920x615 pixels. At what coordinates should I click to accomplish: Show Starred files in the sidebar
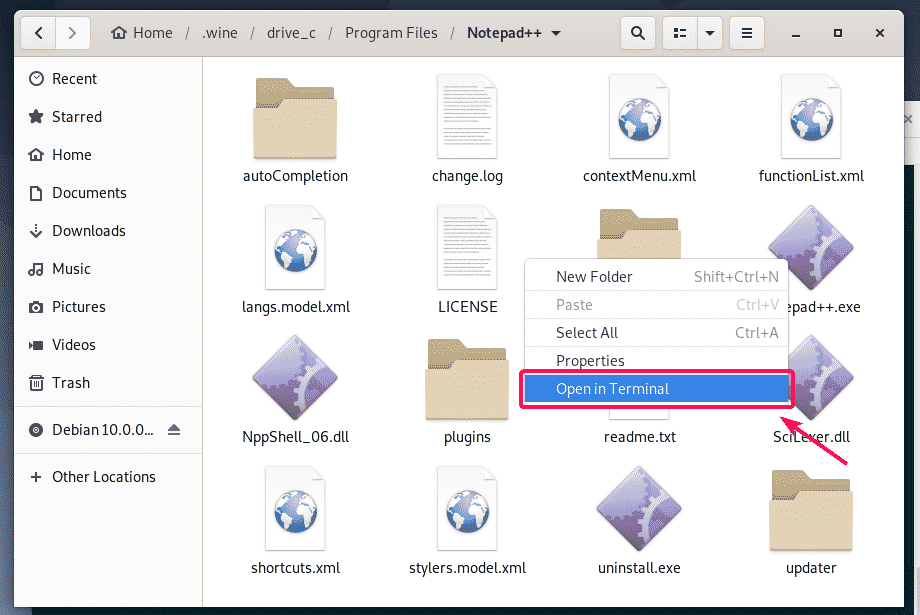109,117
